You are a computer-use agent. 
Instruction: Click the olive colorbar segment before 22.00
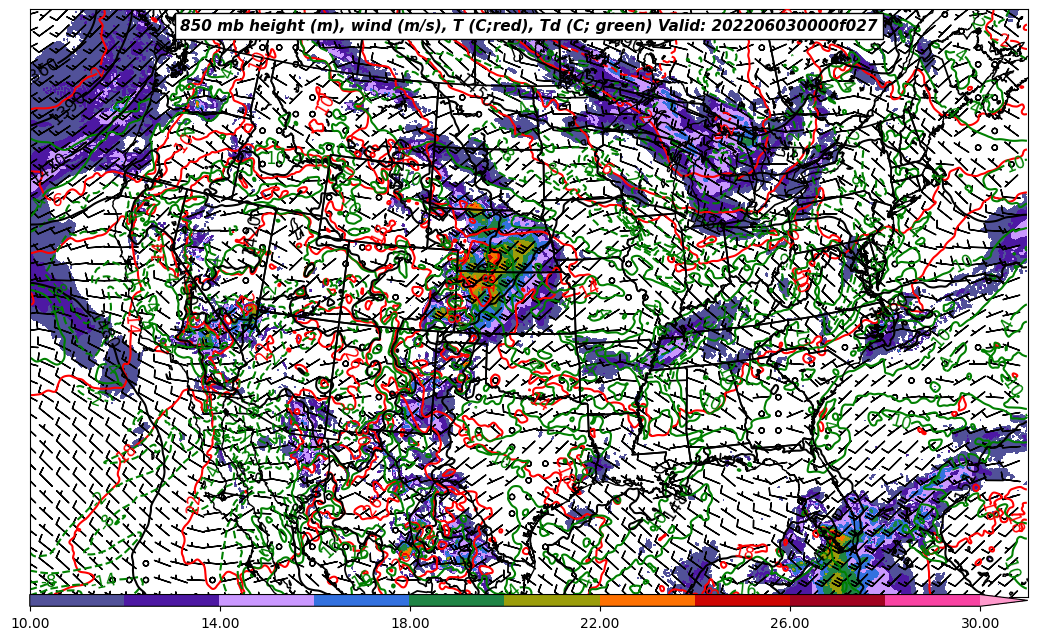pos(552,600)
